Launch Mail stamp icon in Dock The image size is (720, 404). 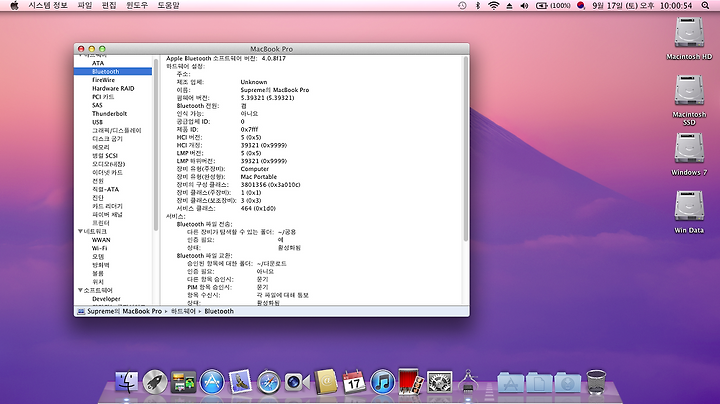(x=240, y=382)
